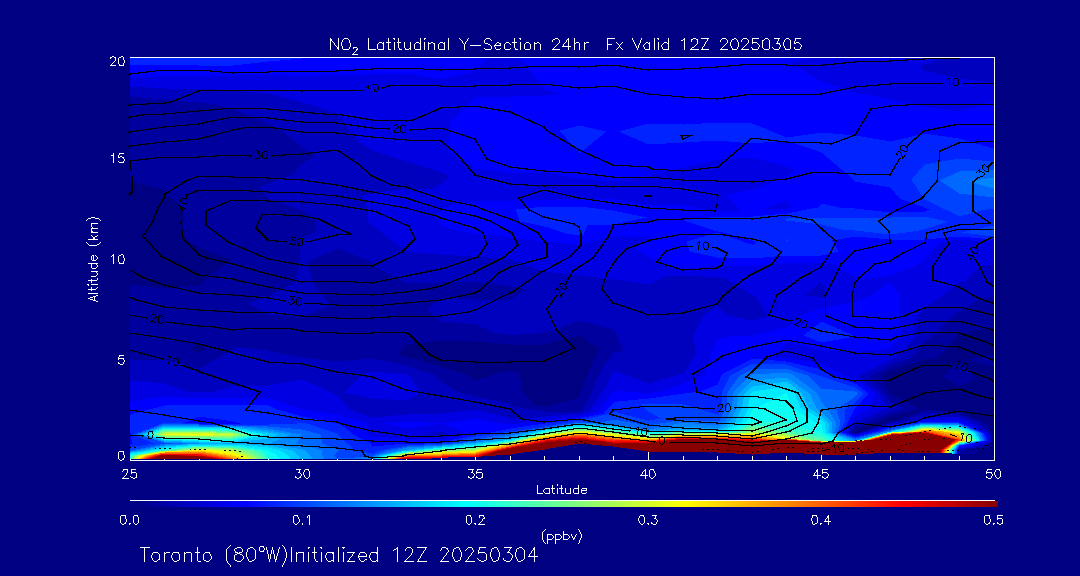Click latitude axis tick label 30
This screenshot has width=1080, height=576.
302,473
